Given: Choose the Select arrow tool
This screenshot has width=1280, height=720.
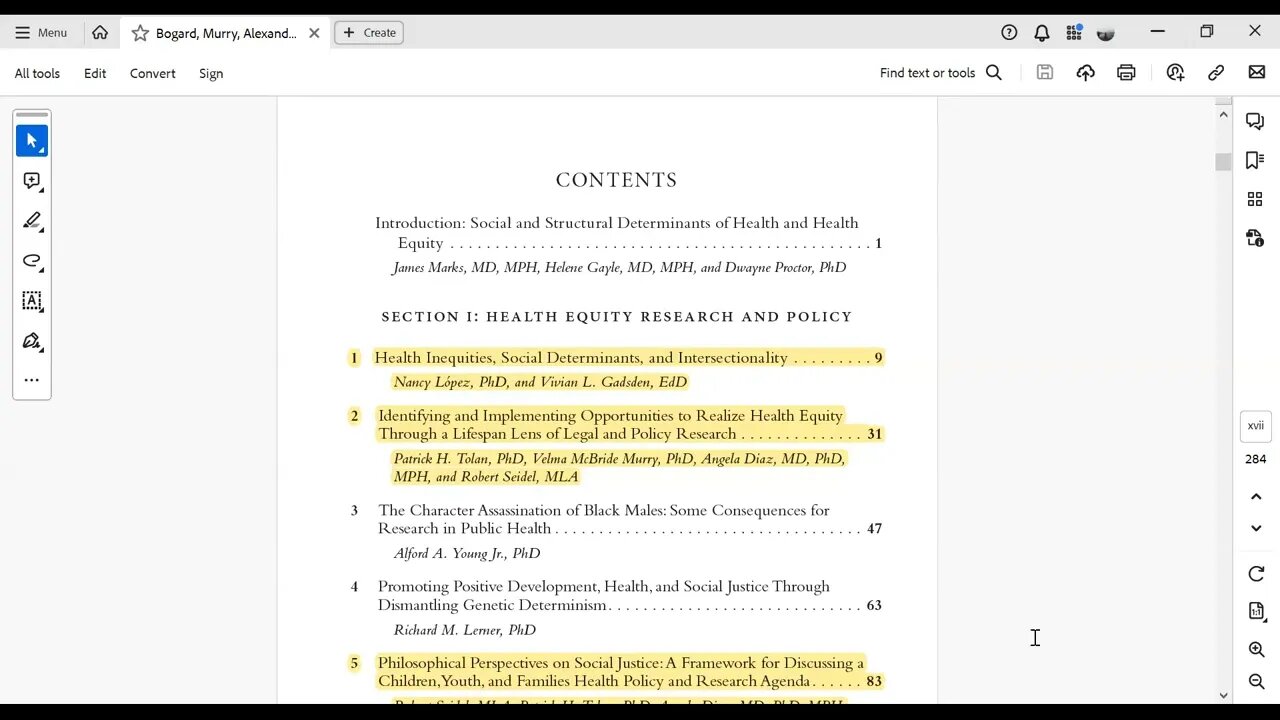Looking at the screenshot, I should pos(32,141).
